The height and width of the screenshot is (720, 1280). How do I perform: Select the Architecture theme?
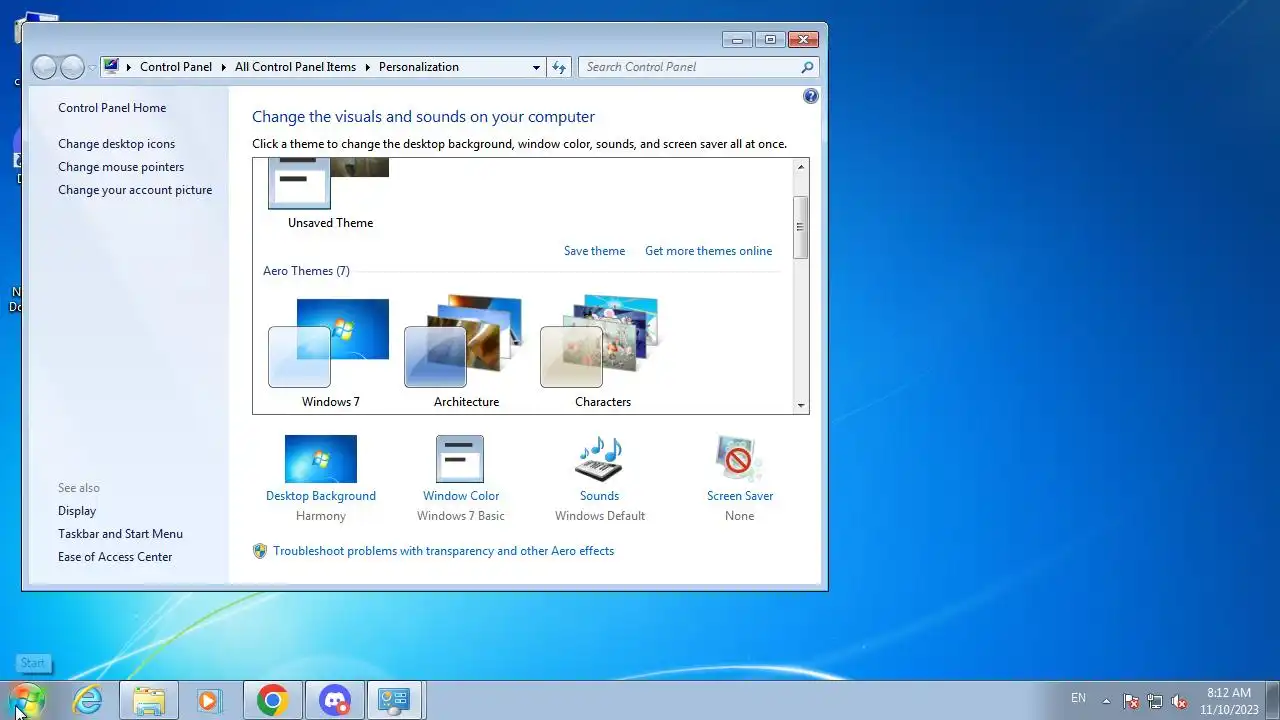[x=466, y=352]
